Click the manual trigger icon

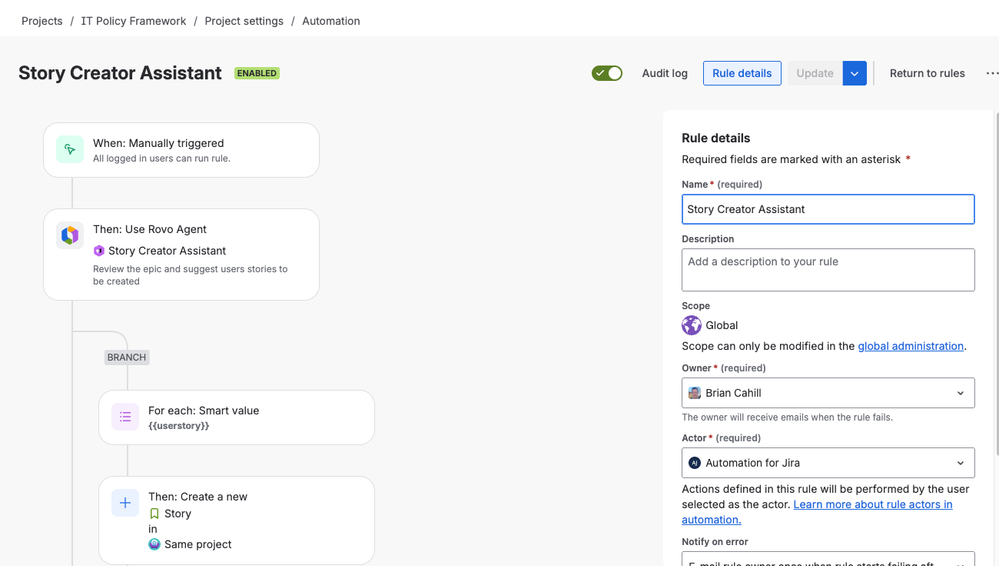click(69, 150)
